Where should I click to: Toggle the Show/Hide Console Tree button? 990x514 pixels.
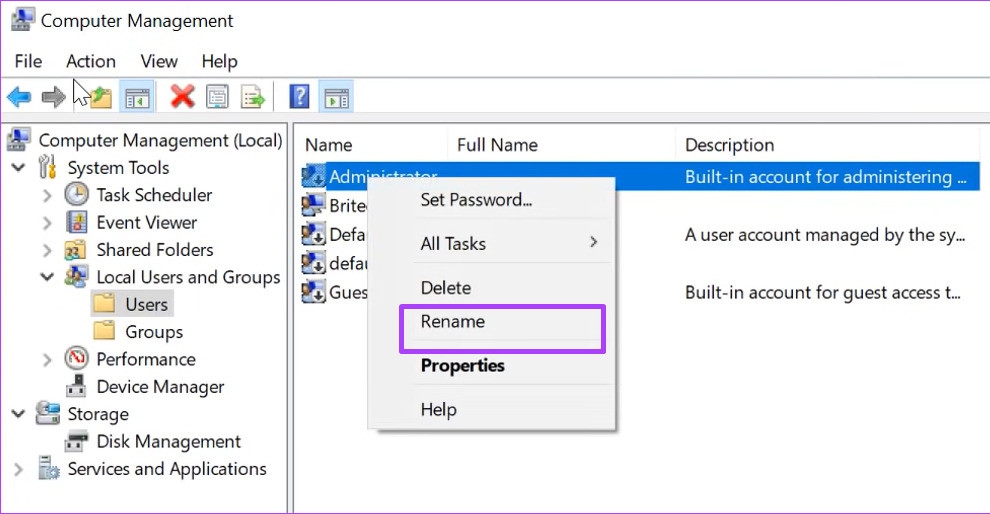click(136, 96)
